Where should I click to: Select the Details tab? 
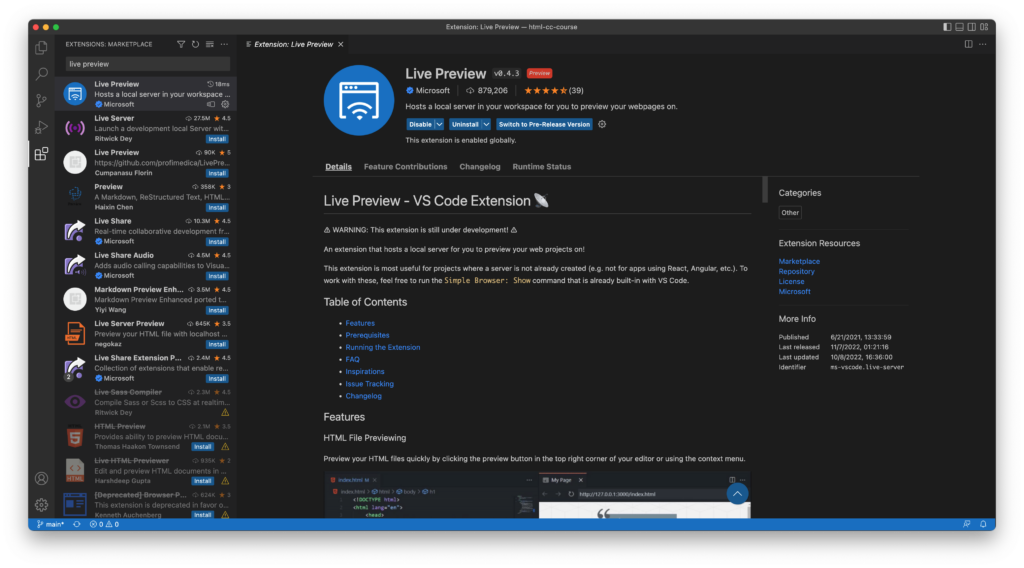click(x=338, y=166)
